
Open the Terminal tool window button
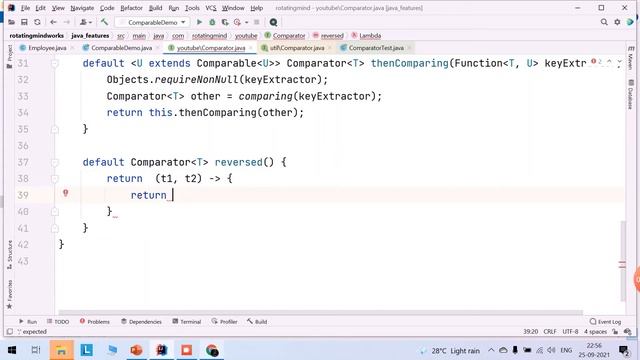187,322
